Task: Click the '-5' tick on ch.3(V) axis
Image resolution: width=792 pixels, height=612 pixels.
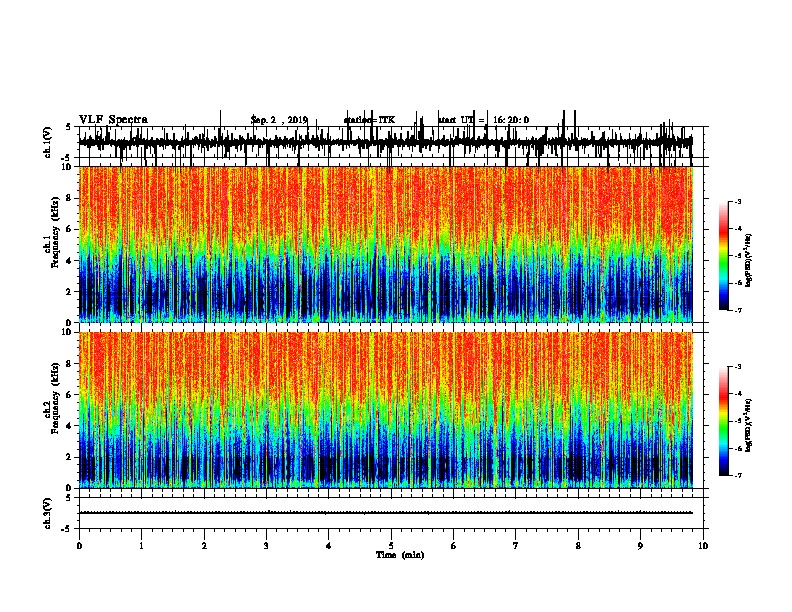Action: pyautogui.click(x=67, y=529)
